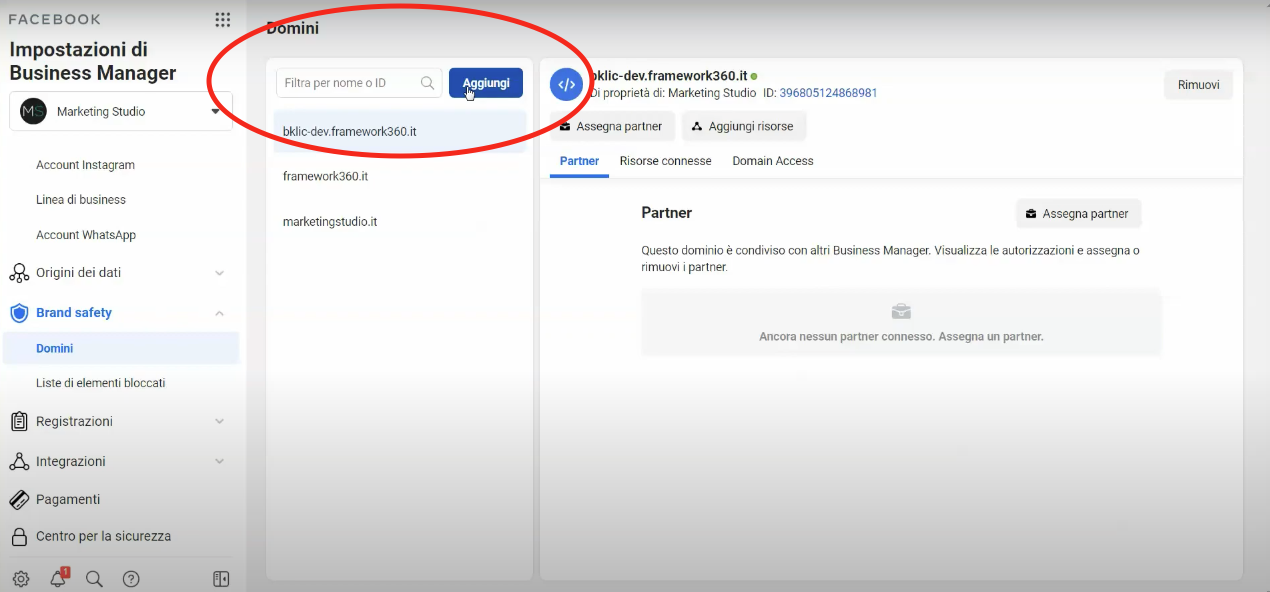Open Liste di elementi bloccati
Viewport: 1270px width, 592px height.
tap(101, 383)
